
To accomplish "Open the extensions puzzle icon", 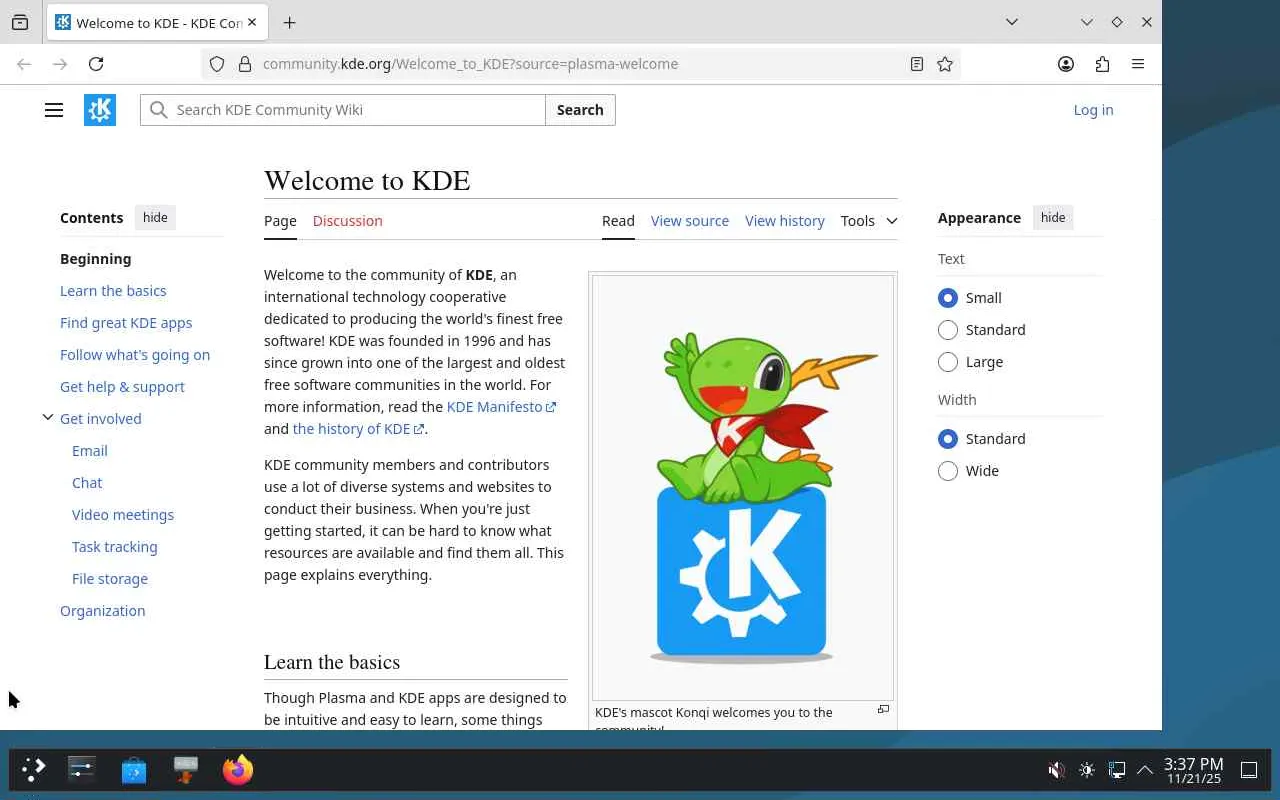I will pyautogui.click(x=1102, y=64).
